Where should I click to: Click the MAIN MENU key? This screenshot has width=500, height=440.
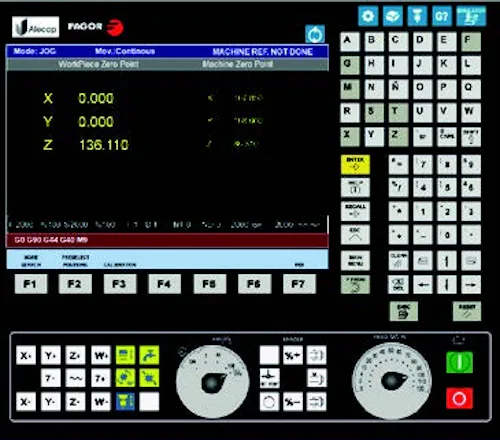(355, 260)
